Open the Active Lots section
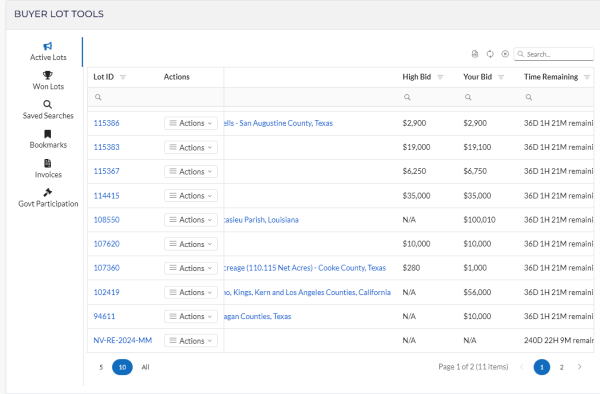 coord(48,52)
